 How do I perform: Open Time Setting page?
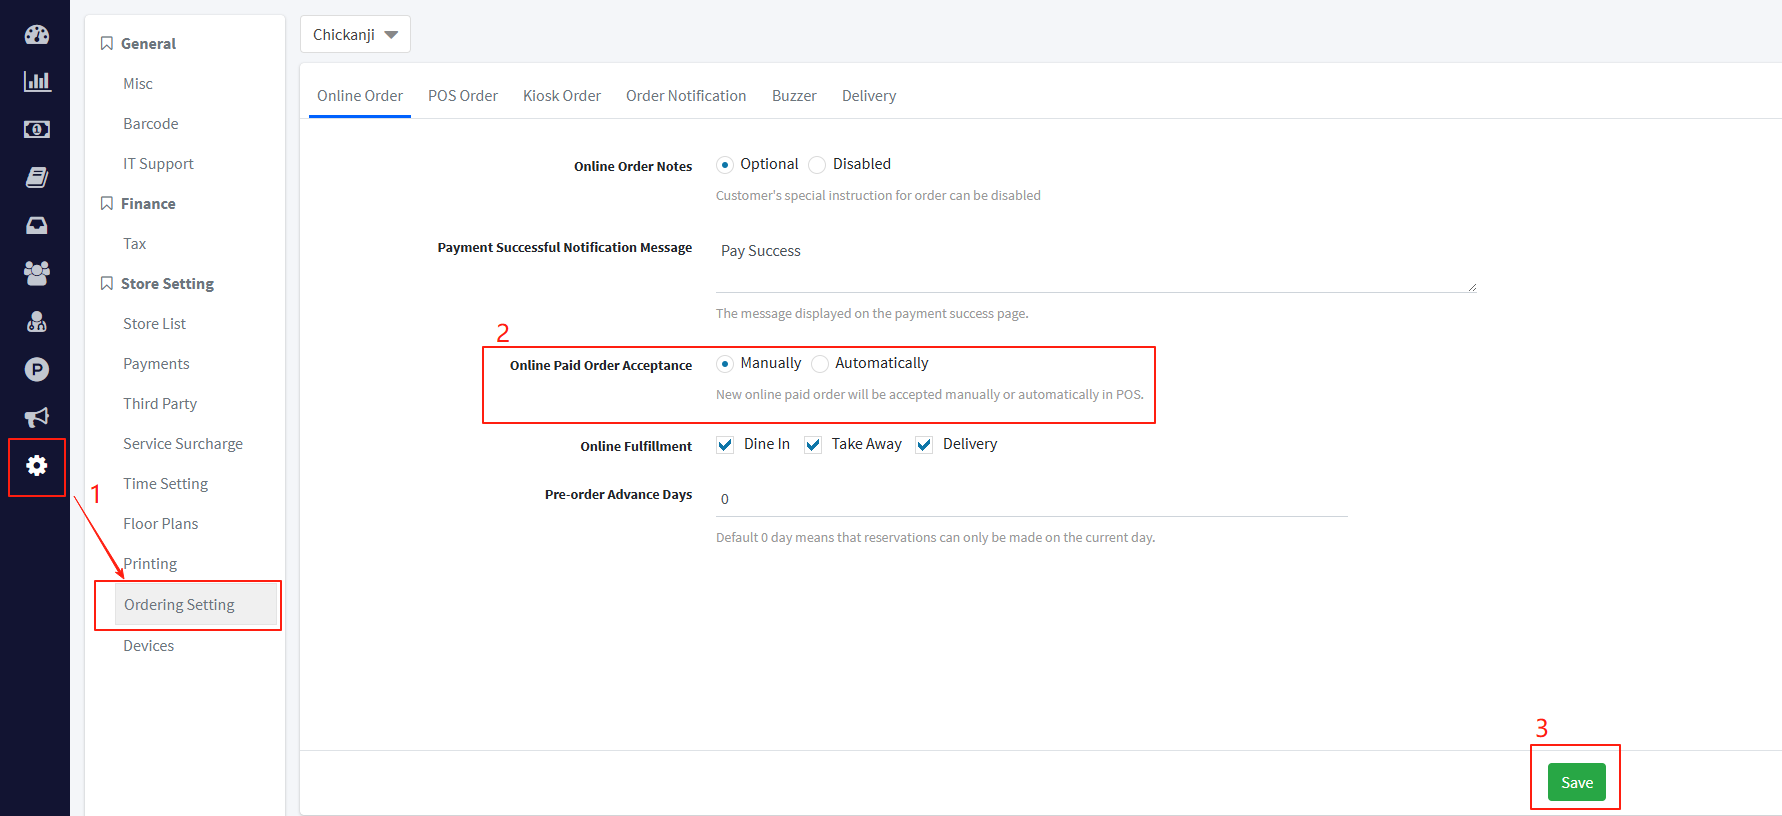coord(166,483)
